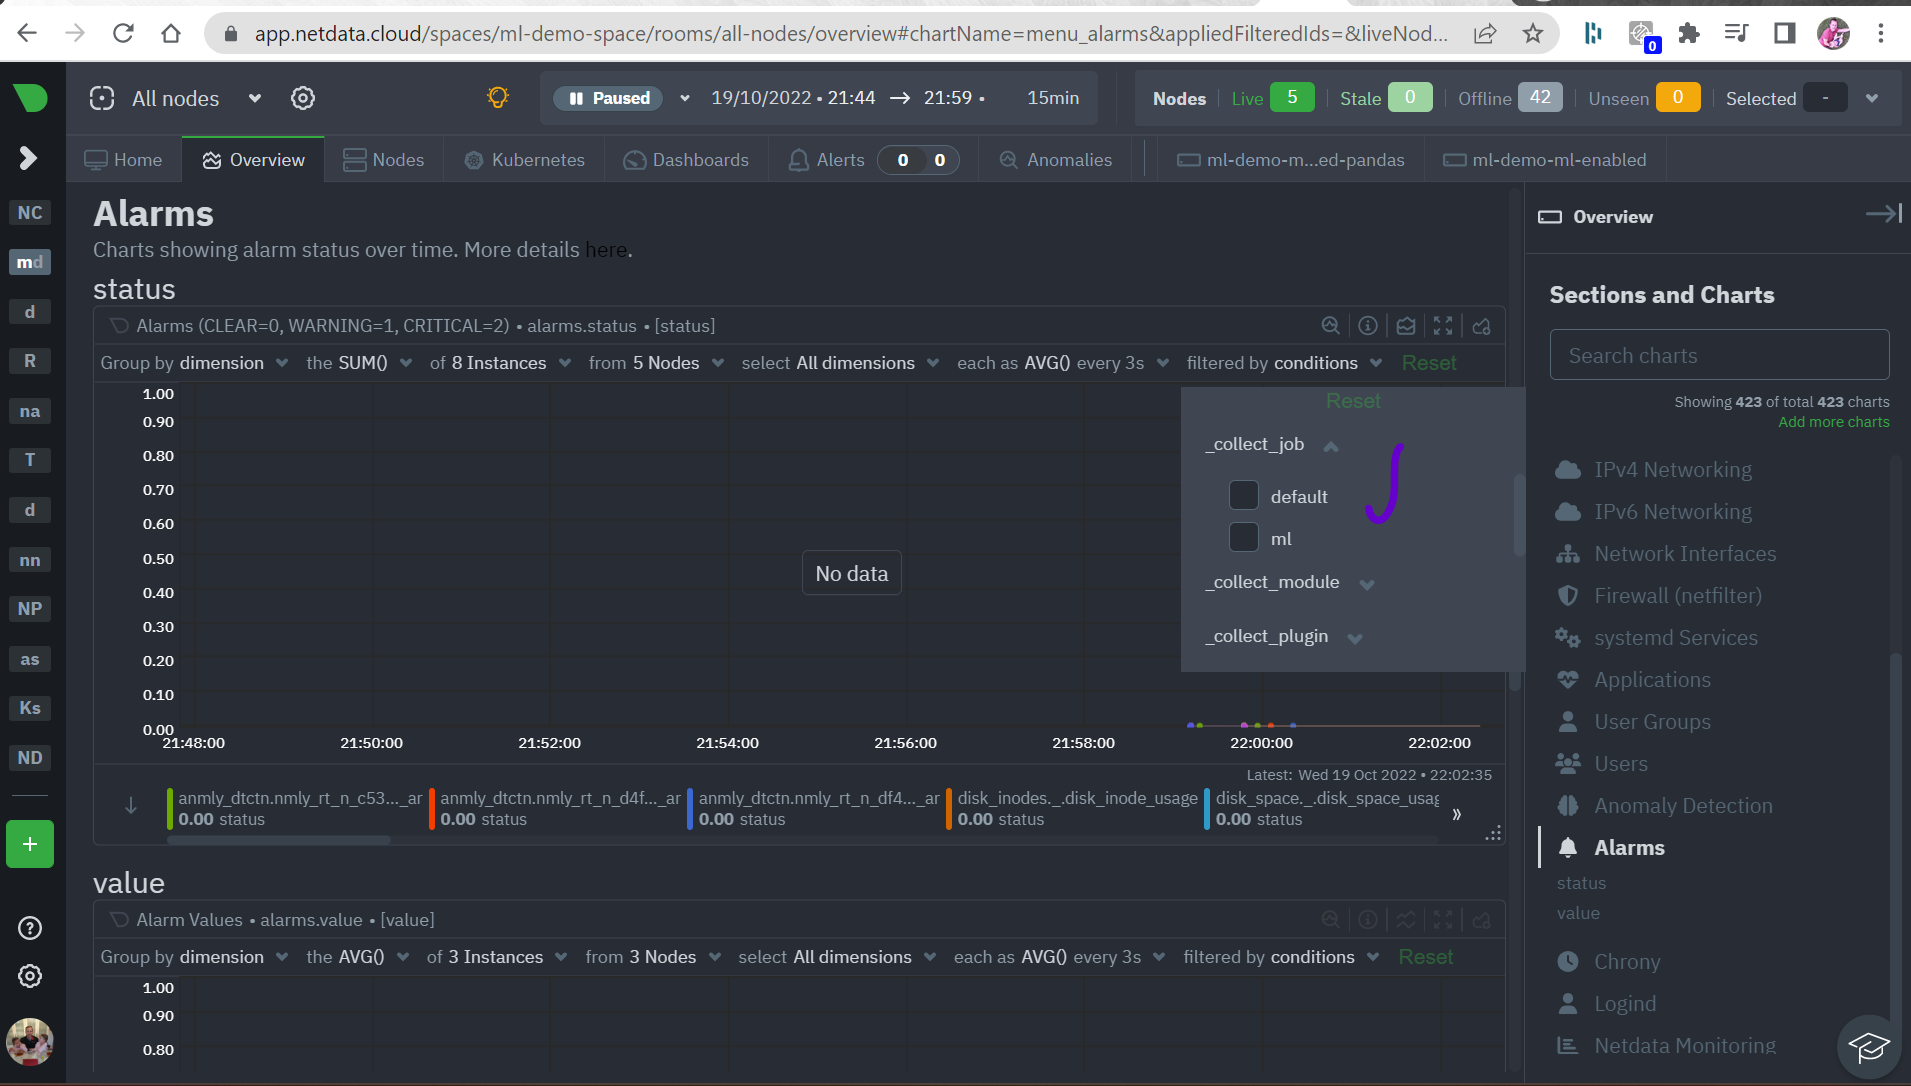Click the information icon on the Alarms status chart
The height and width of the screenshot is (1086, 1911).
tap(1367, 325)
